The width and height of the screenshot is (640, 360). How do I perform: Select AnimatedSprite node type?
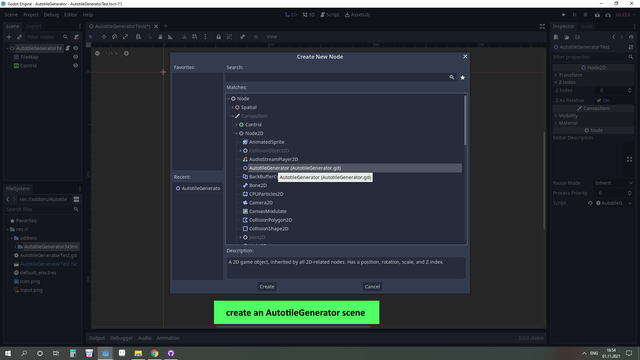(267, 142)
